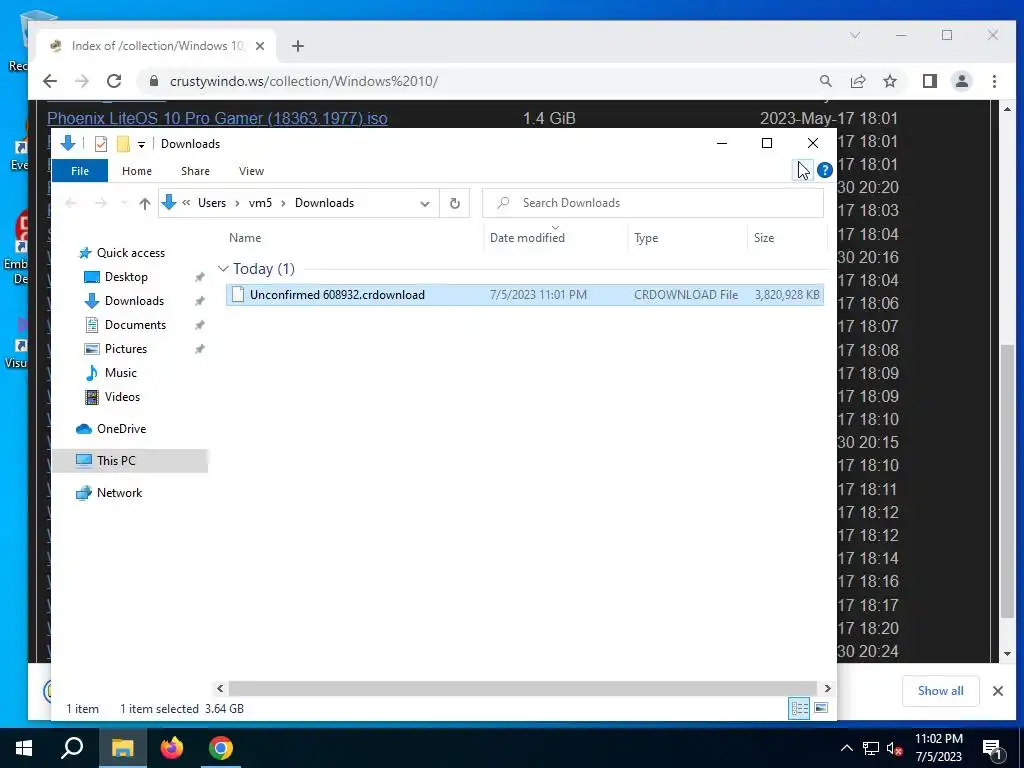
Task: Click Chrome Back button
Action: tap(50, 81)
